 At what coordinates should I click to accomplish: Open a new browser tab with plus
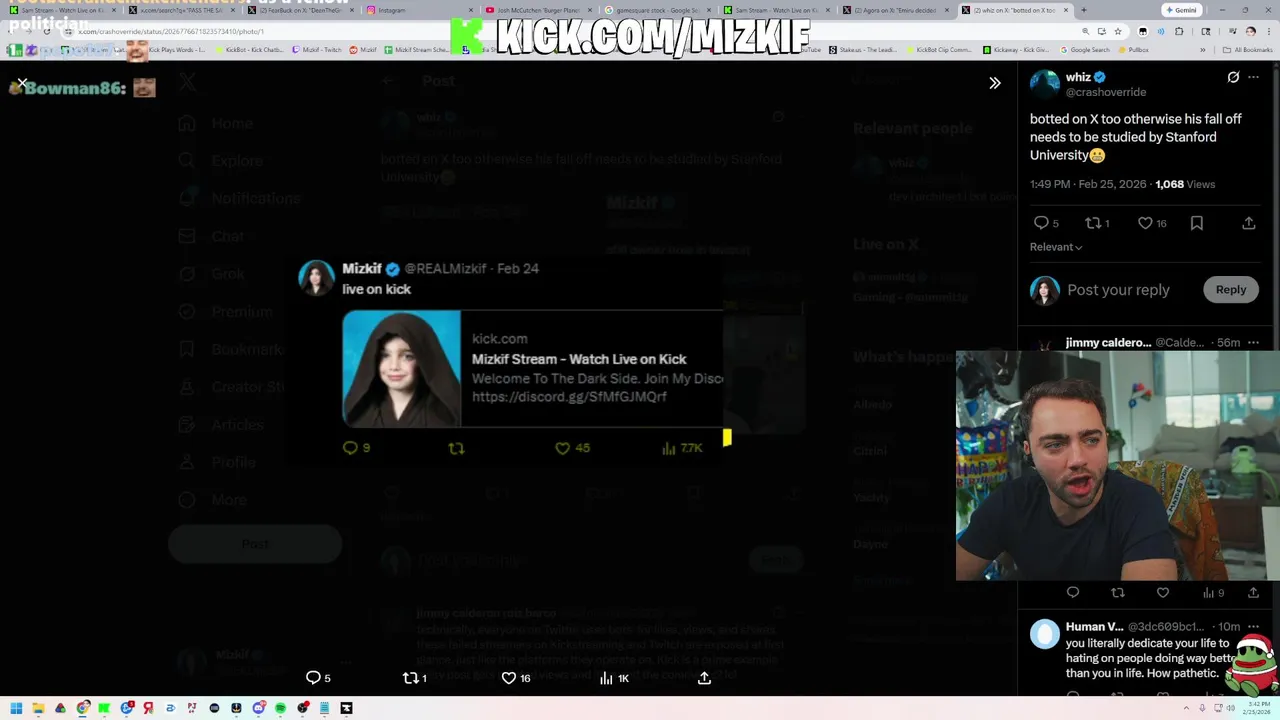[x=1083, y=10]
